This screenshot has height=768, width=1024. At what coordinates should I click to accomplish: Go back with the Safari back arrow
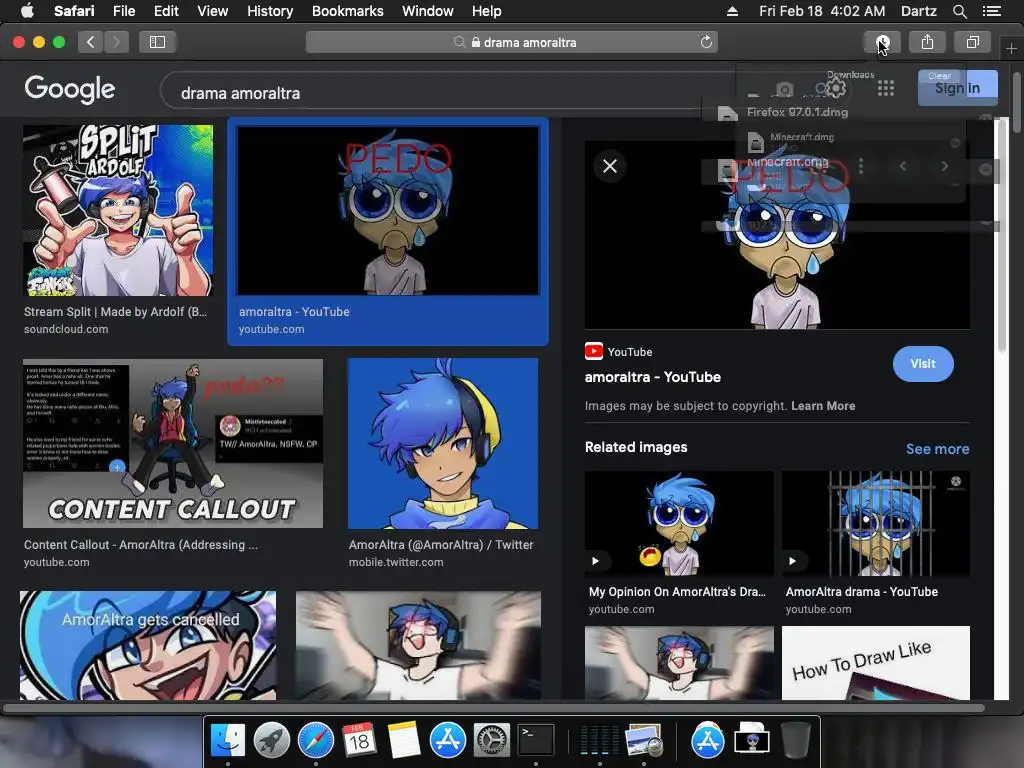pyautogui.click(x=91, y=42)
